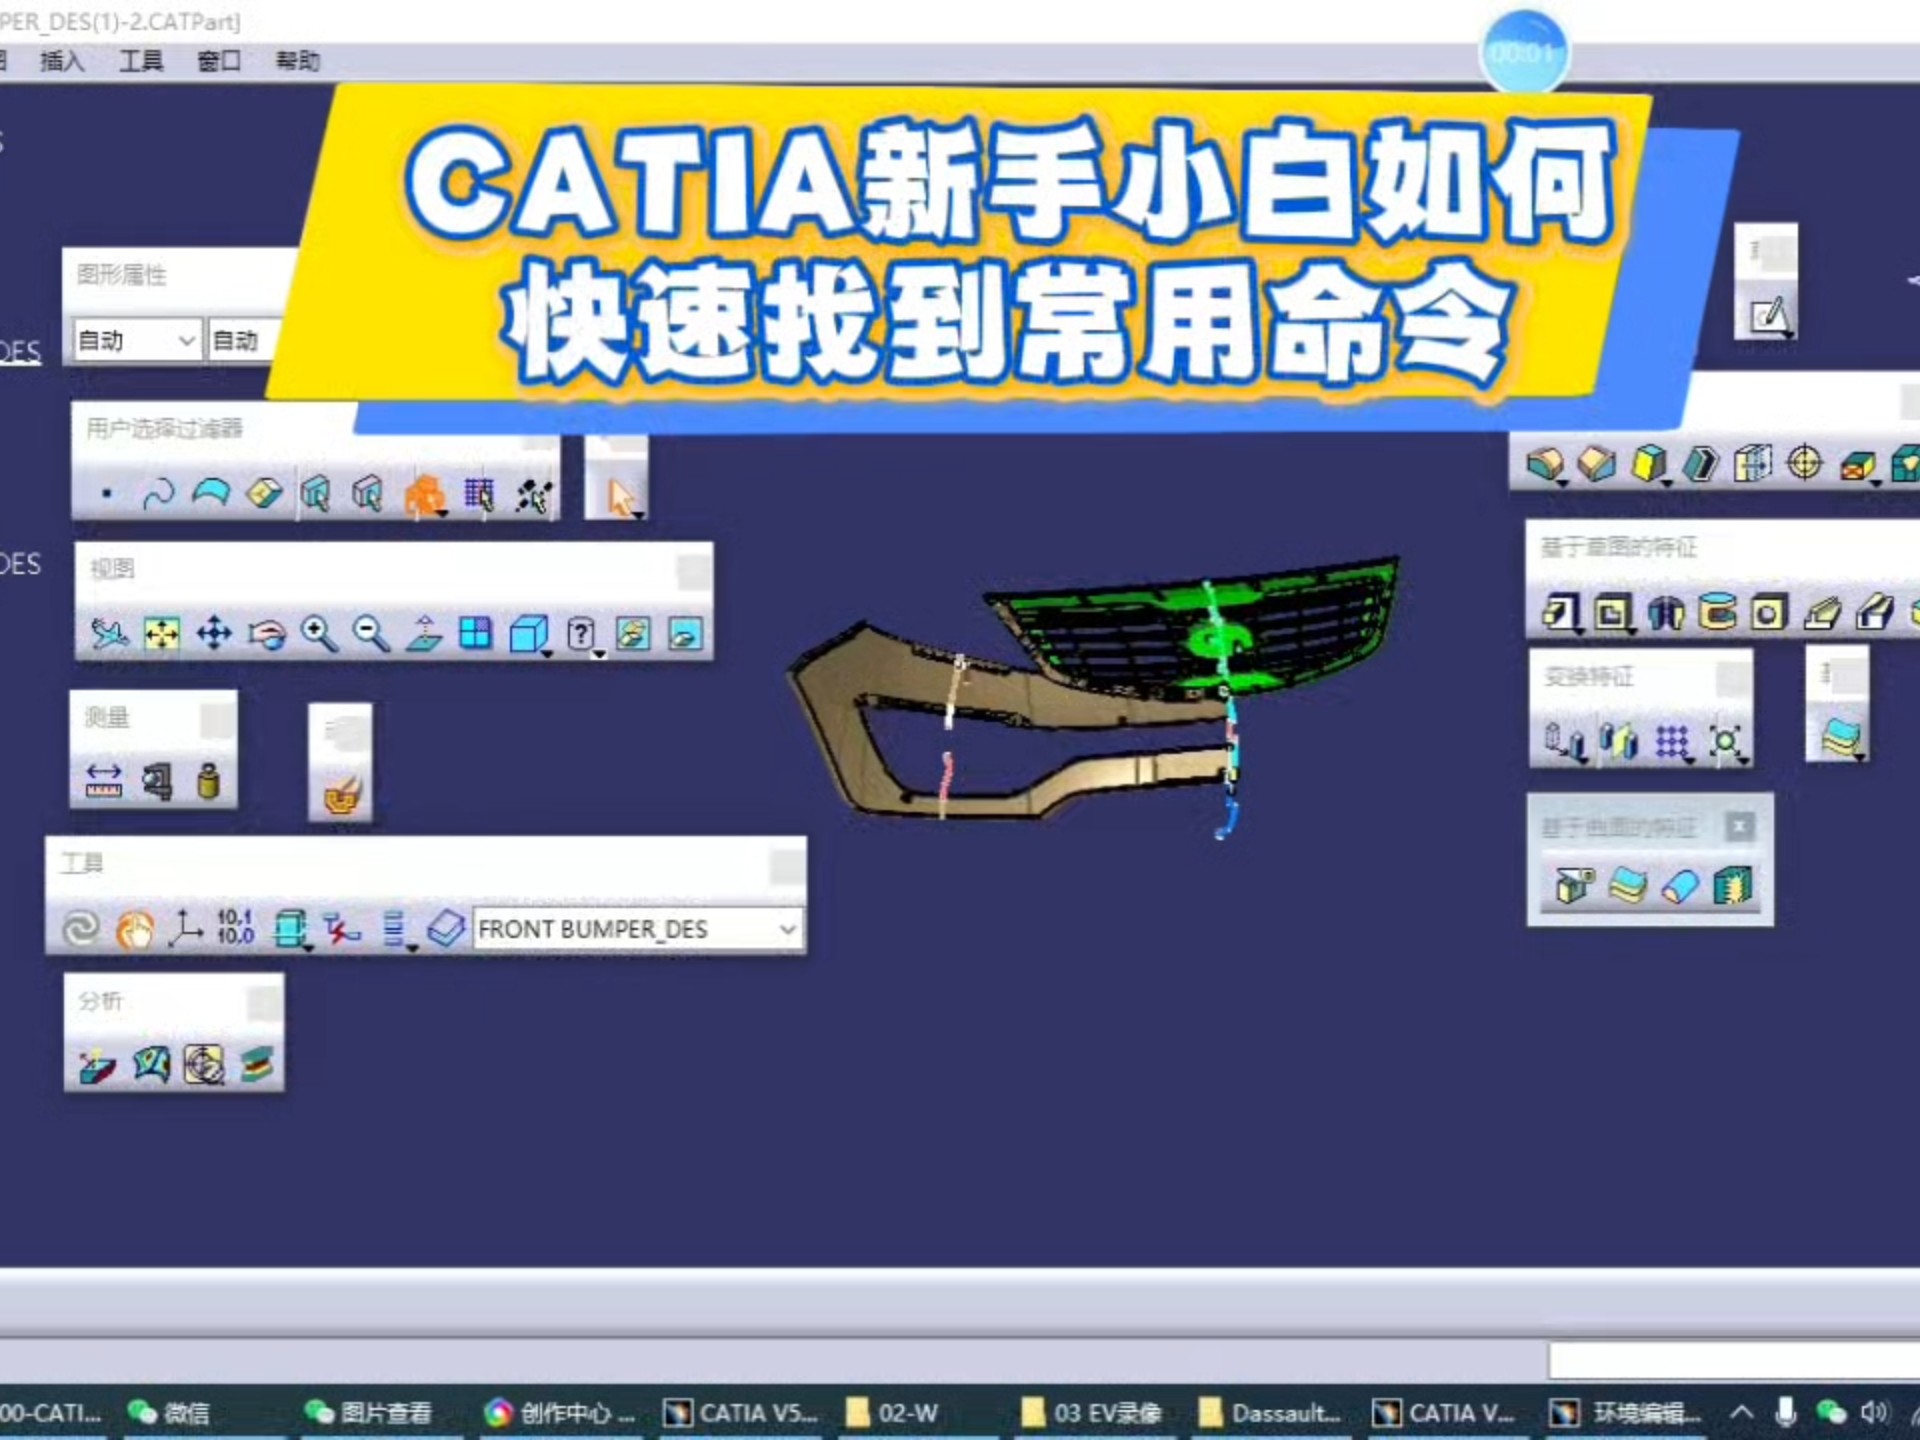Image resolution: width=1920 pixels, height=1440 pixels.
Task: Click the Mean Dimensions 10.1/10.0 icon
Action: coord(236,928)
